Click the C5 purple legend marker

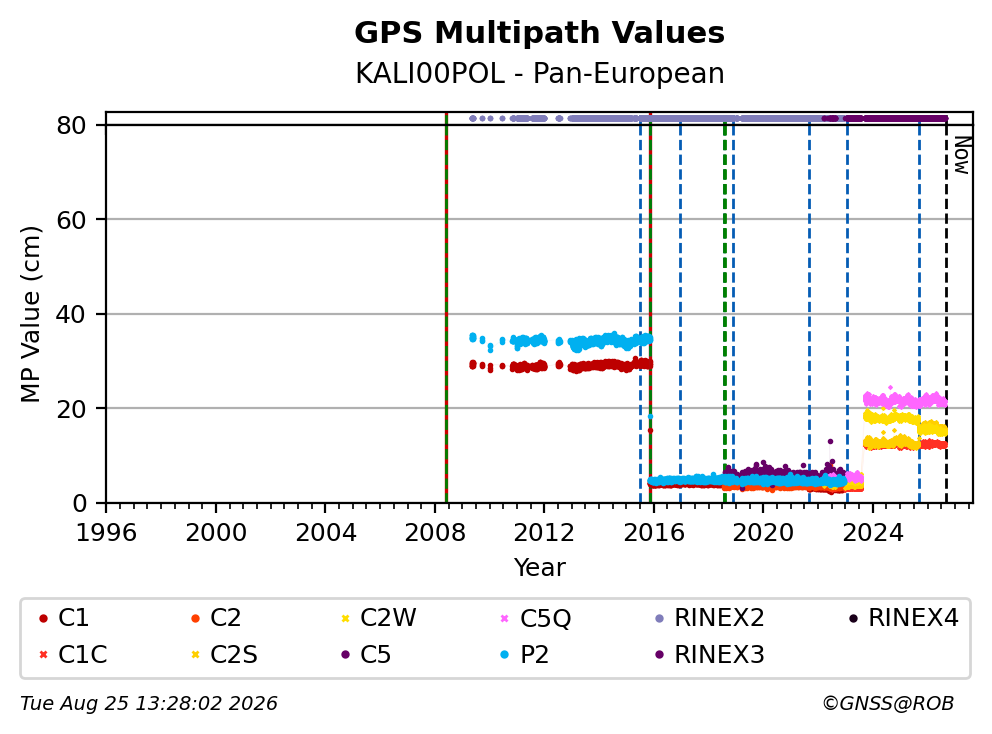(345, 655)
